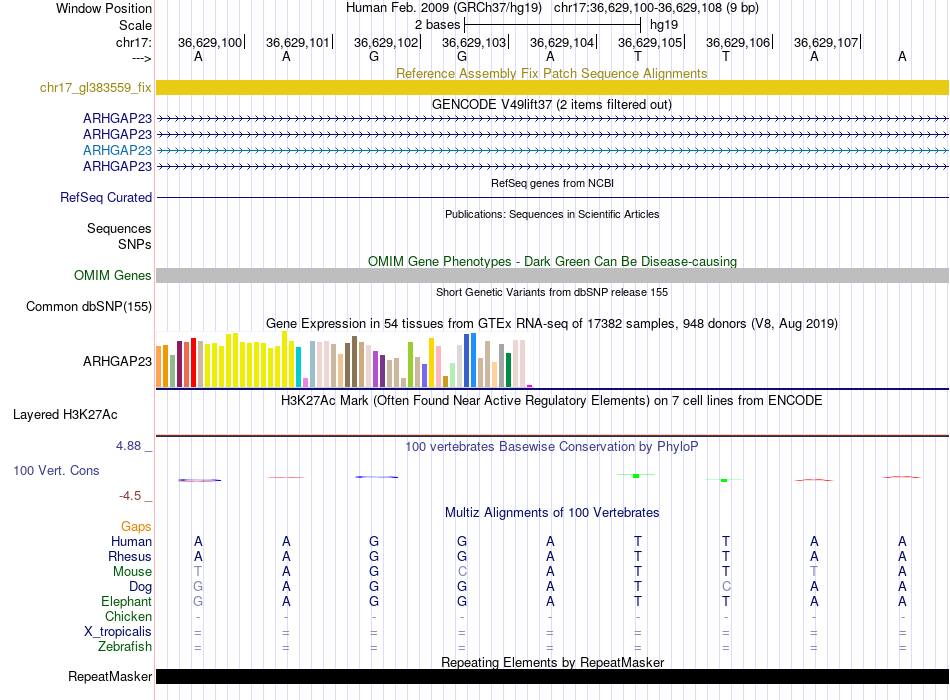
Task: Click the light blue ARHGAP23 transcript label
Action: coord(117,150)
